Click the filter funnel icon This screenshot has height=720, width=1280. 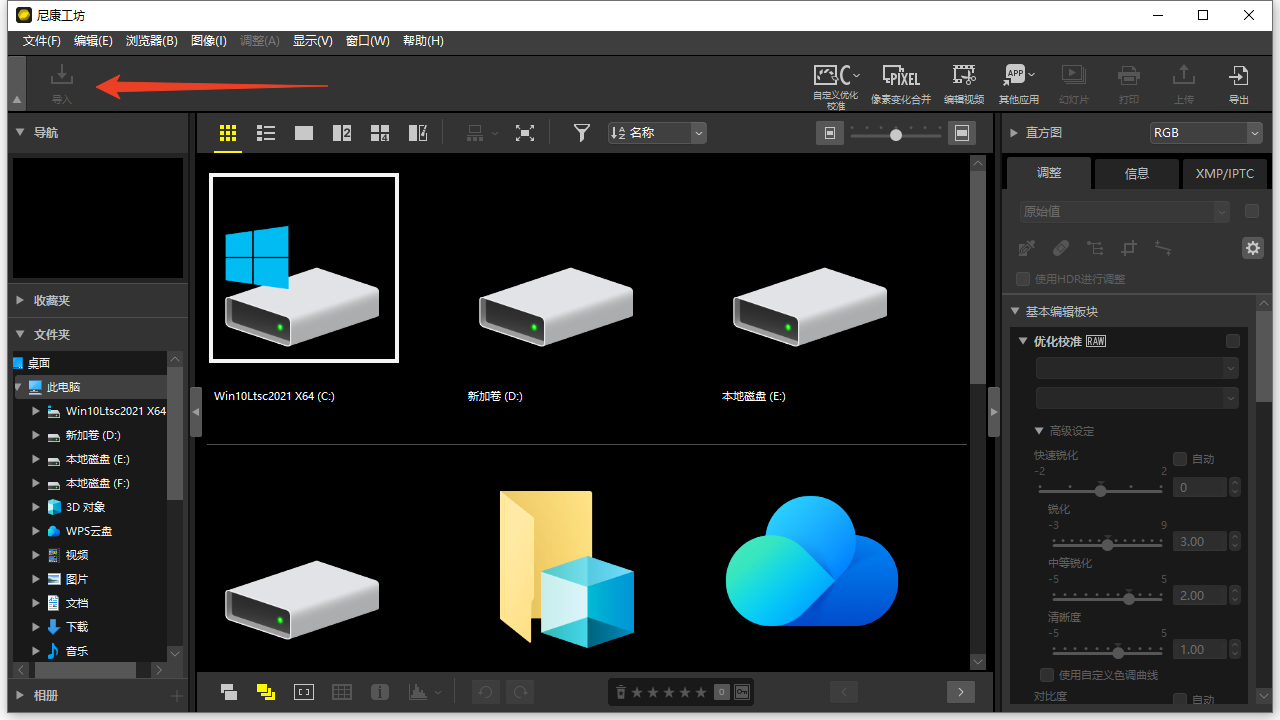pos(581,133)
